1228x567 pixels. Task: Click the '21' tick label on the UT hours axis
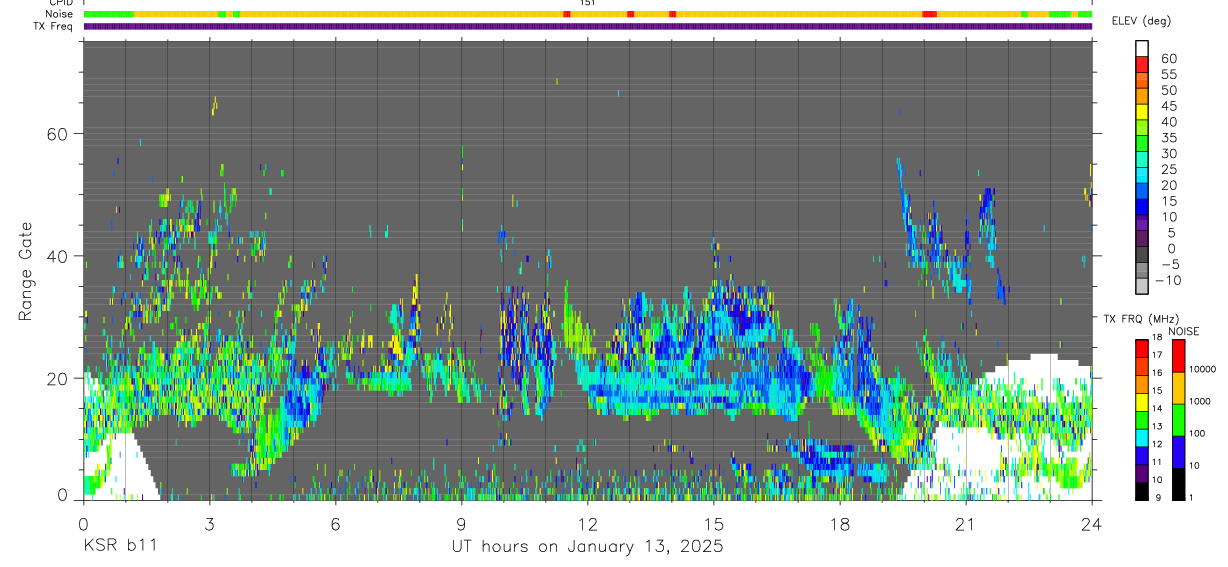[x=965, y=524]
